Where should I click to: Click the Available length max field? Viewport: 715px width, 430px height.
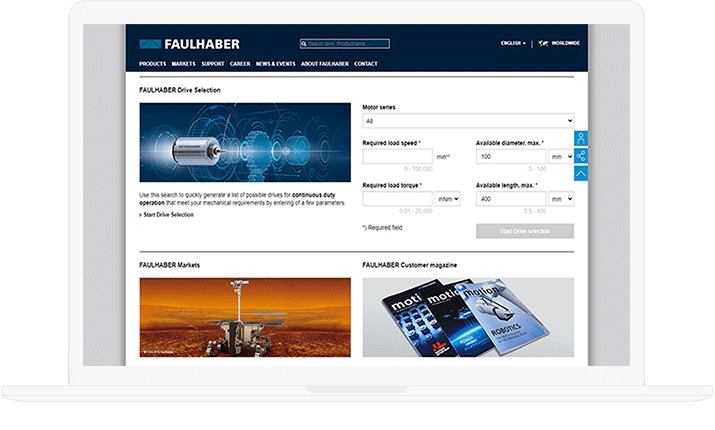511,199
